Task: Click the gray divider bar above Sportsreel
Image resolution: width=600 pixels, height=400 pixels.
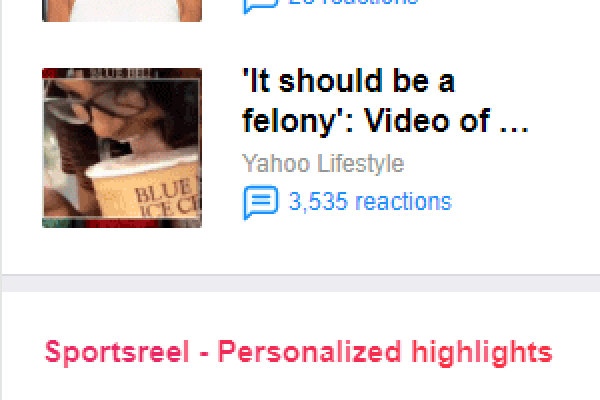Action: point(301,283)
